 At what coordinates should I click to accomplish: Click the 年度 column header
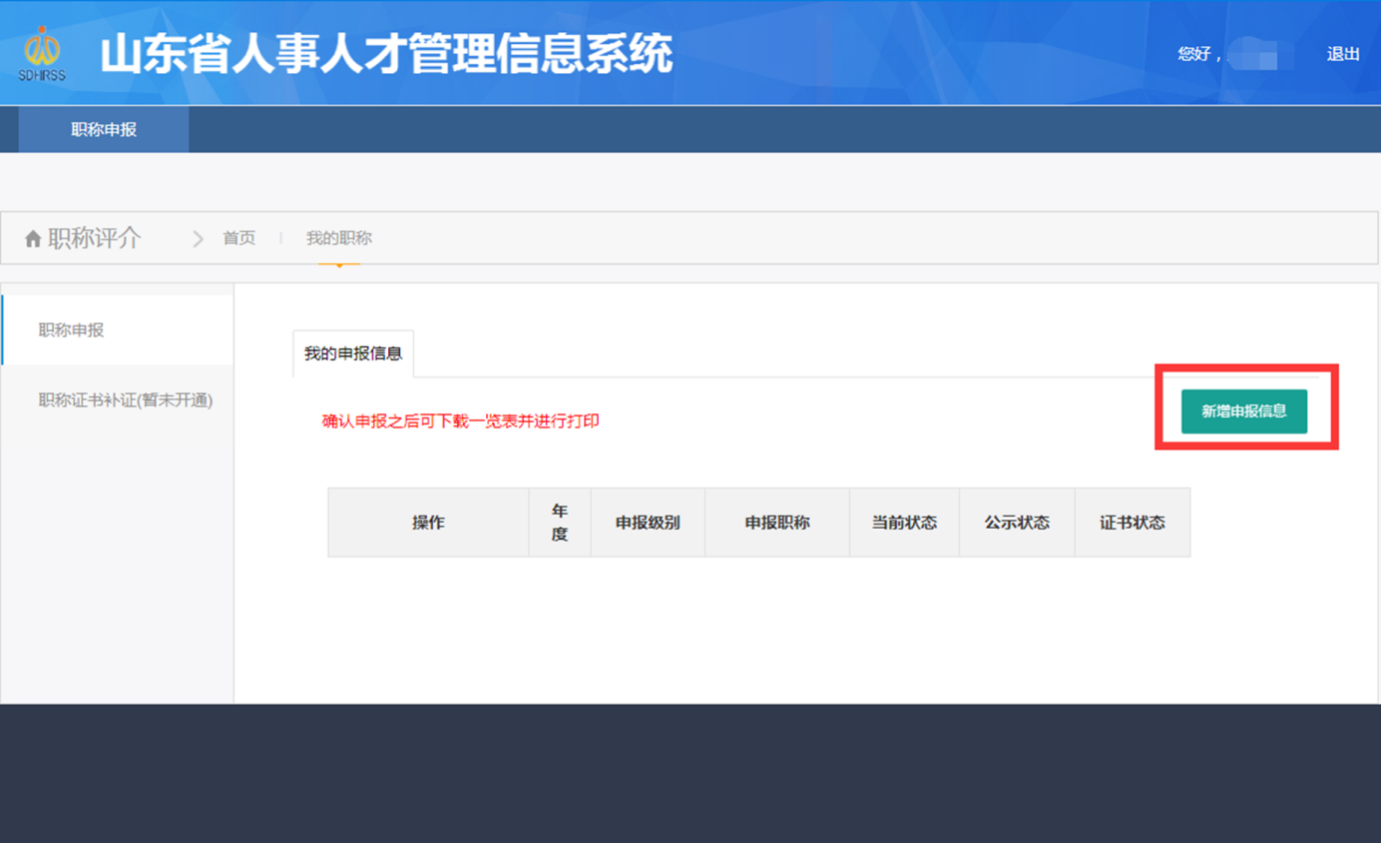[559, 522]
